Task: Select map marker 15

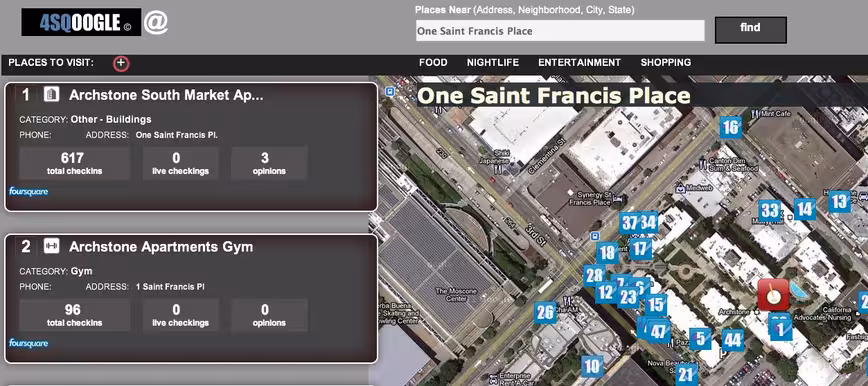Action: (656, 304)
